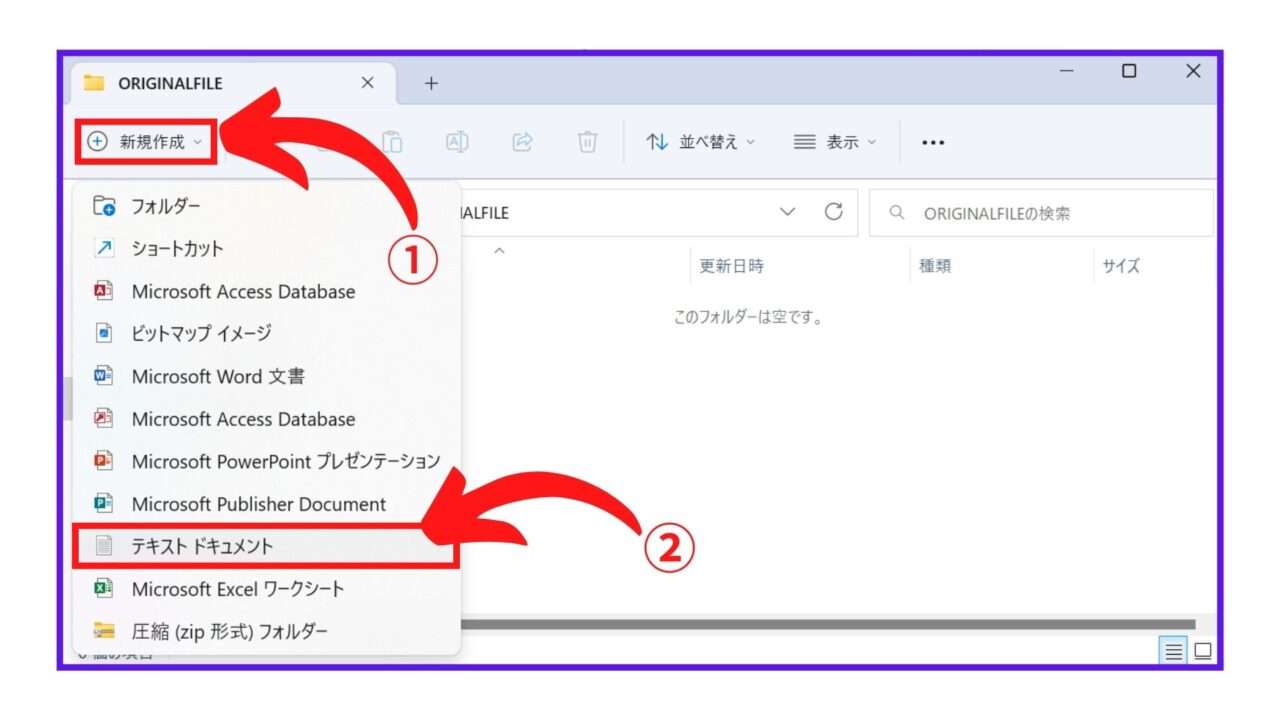Image resolution: width=1280 pixels, height=720 pixels.
Task: Open a new Explorer tab with the plus button
Action: tap(431, 83)
